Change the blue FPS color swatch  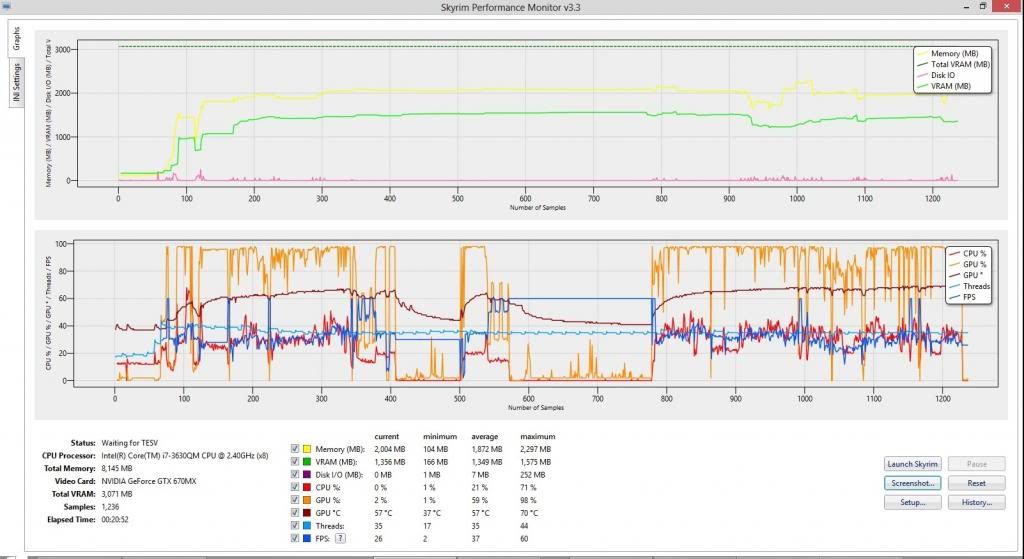(307, 539)
